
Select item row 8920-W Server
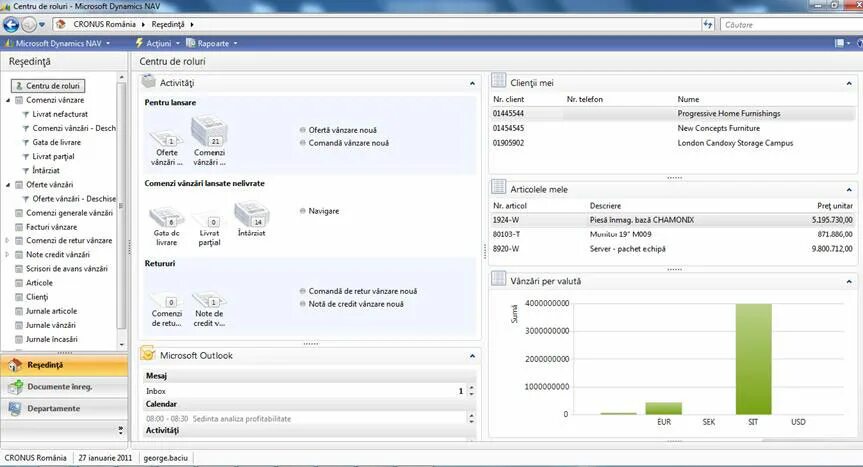(673, 249)
